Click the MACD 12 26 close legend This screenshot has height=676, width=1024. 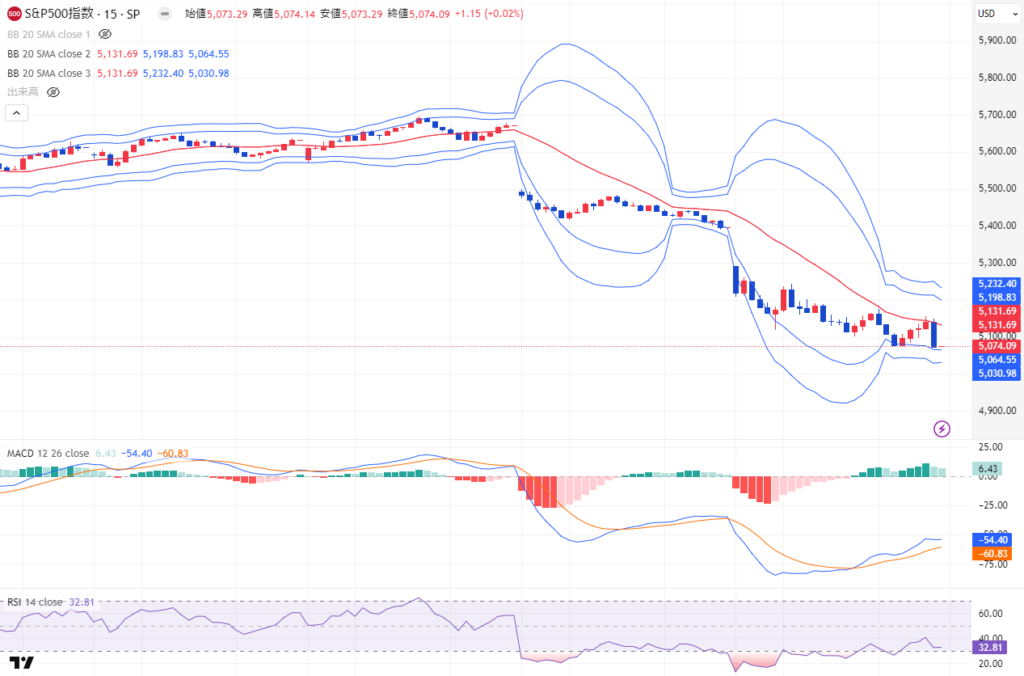click(x=48, y=453)
